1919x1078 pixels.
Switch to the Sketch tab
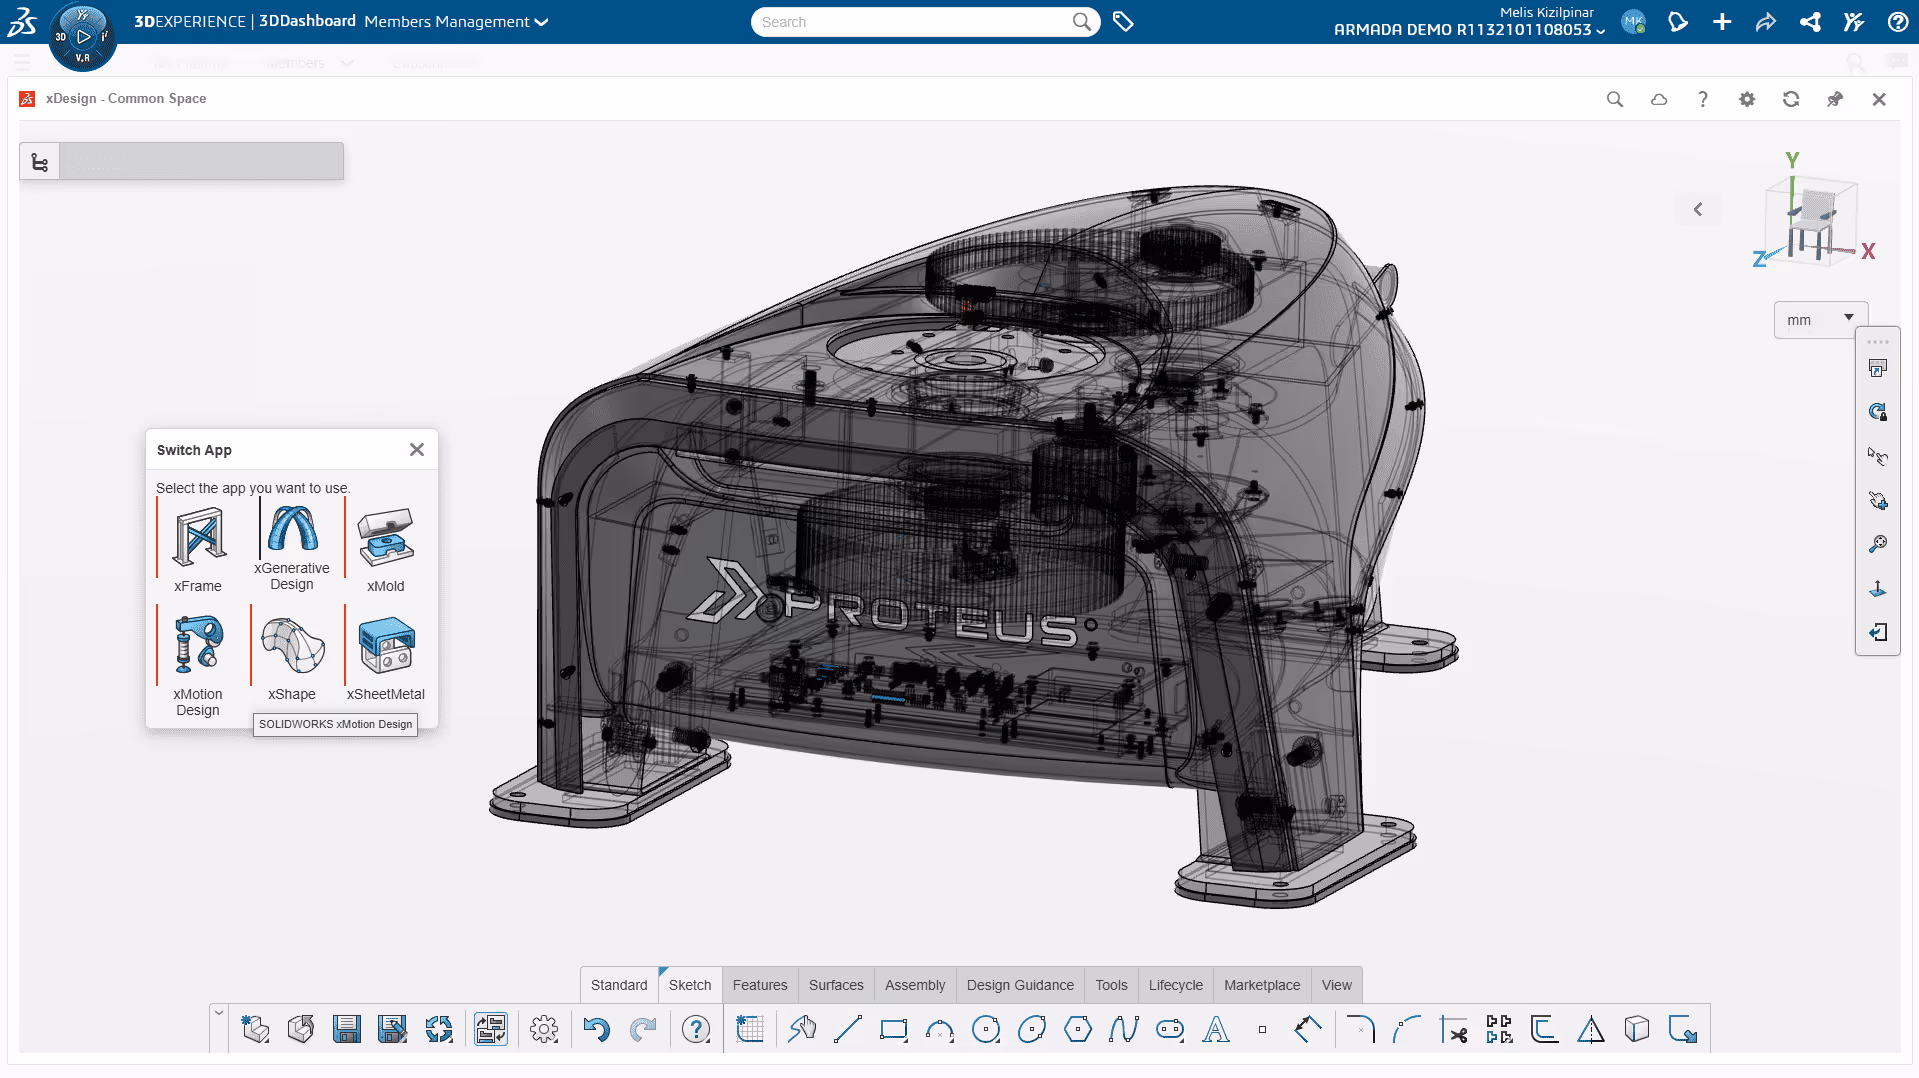click(690, 985)
